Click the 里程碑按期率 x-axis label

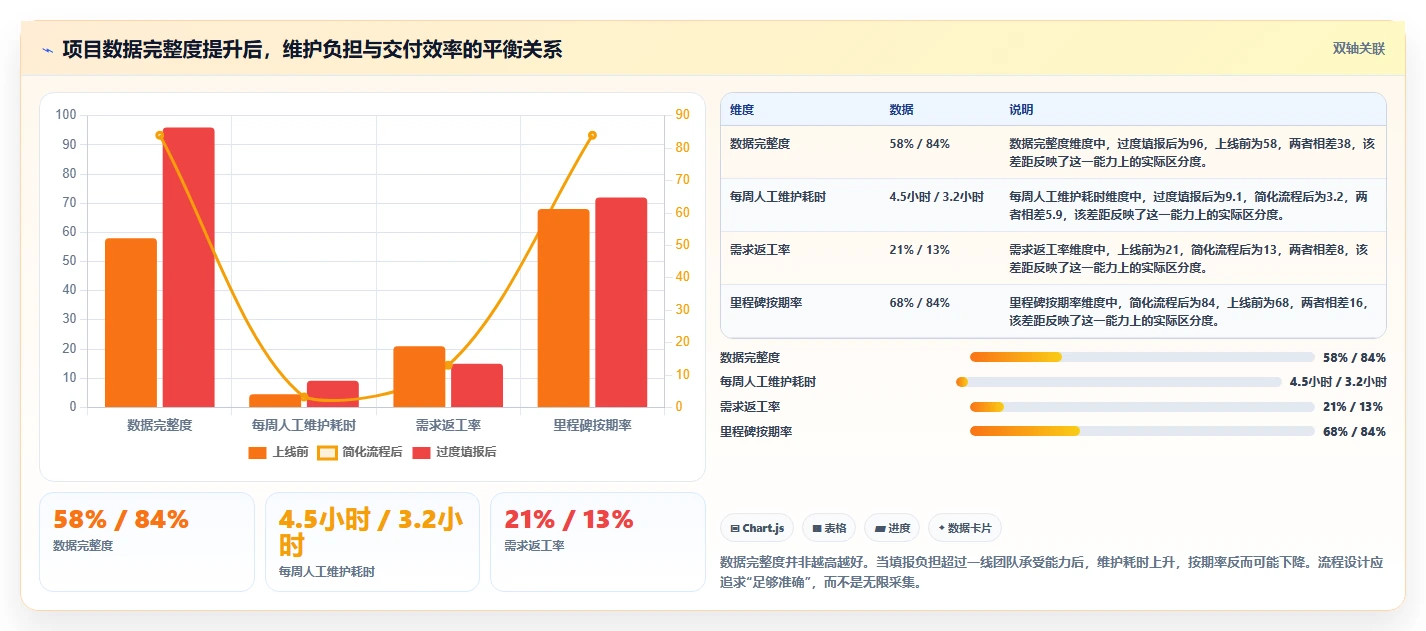(592, 425)
